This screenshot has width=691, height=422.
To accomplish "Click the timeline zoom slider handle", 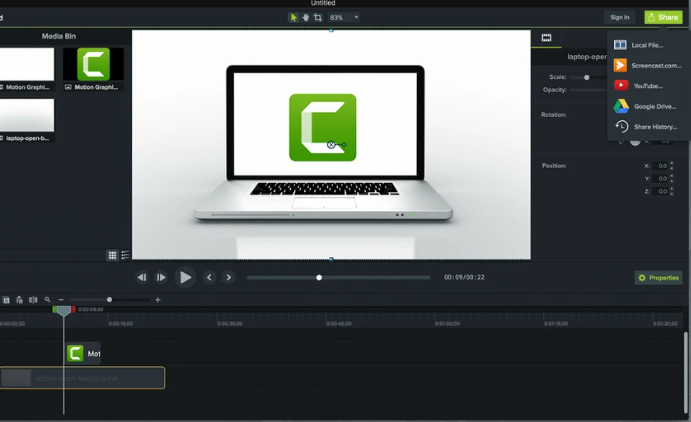I will (x=109, y=300).
